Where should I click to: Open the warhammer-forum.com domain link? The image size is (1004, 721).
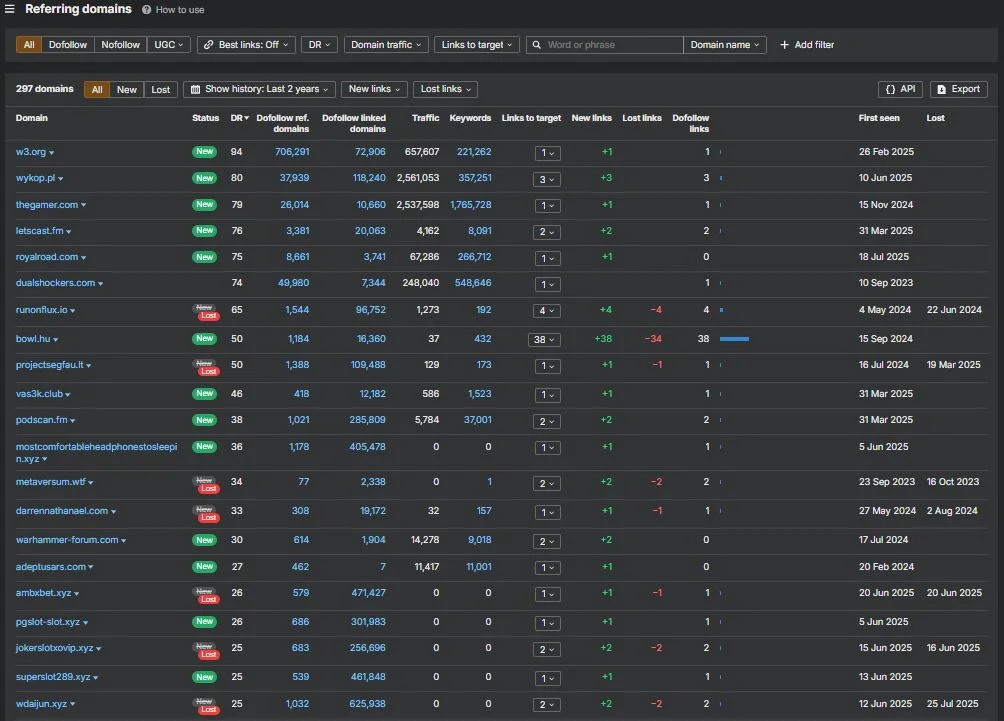[67, 540]
